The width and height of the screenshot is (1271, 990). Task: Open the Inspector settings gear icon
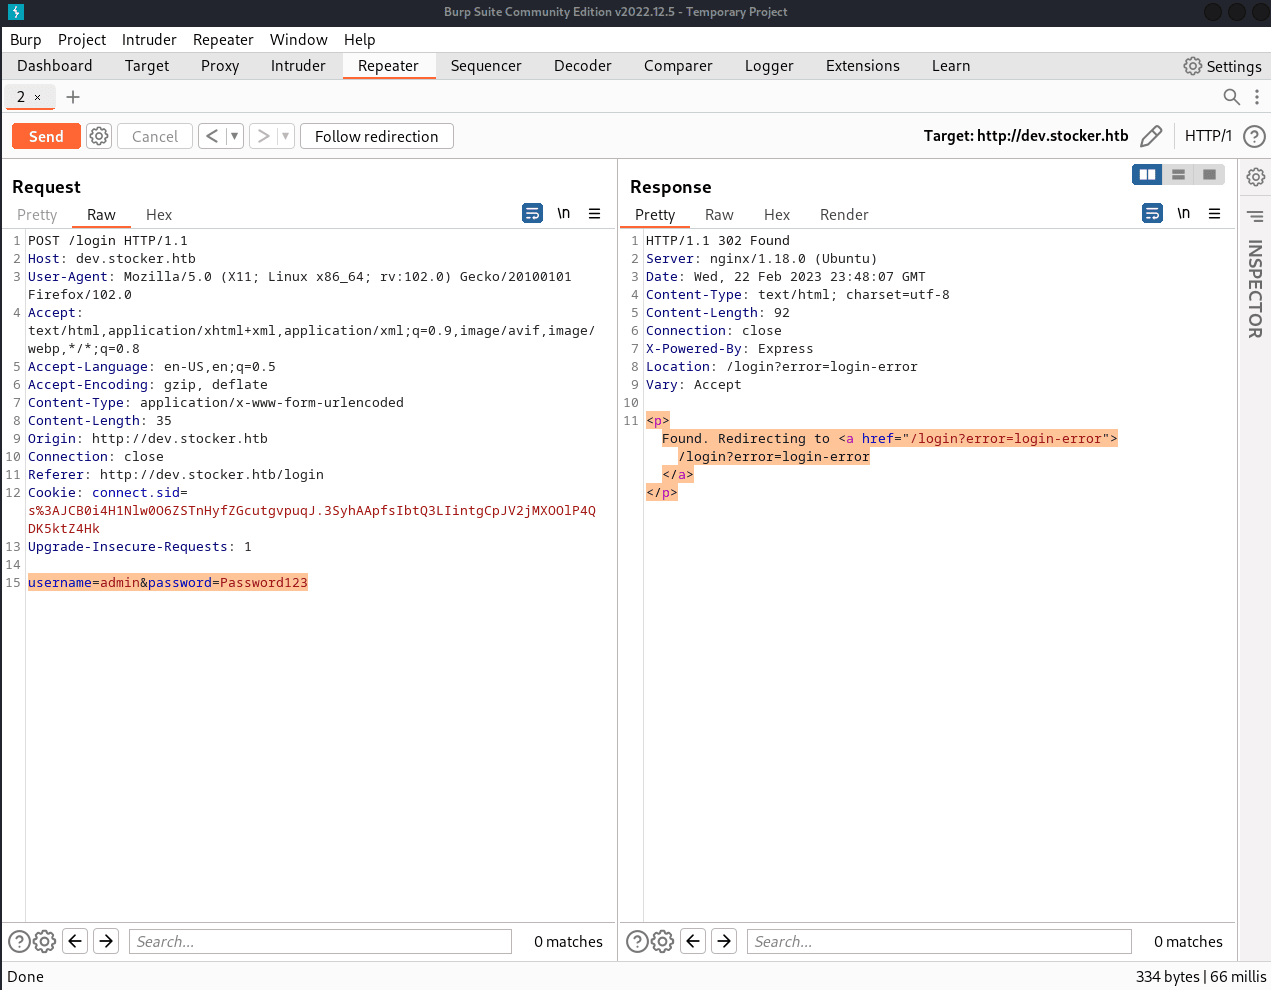coord(1256,177)
